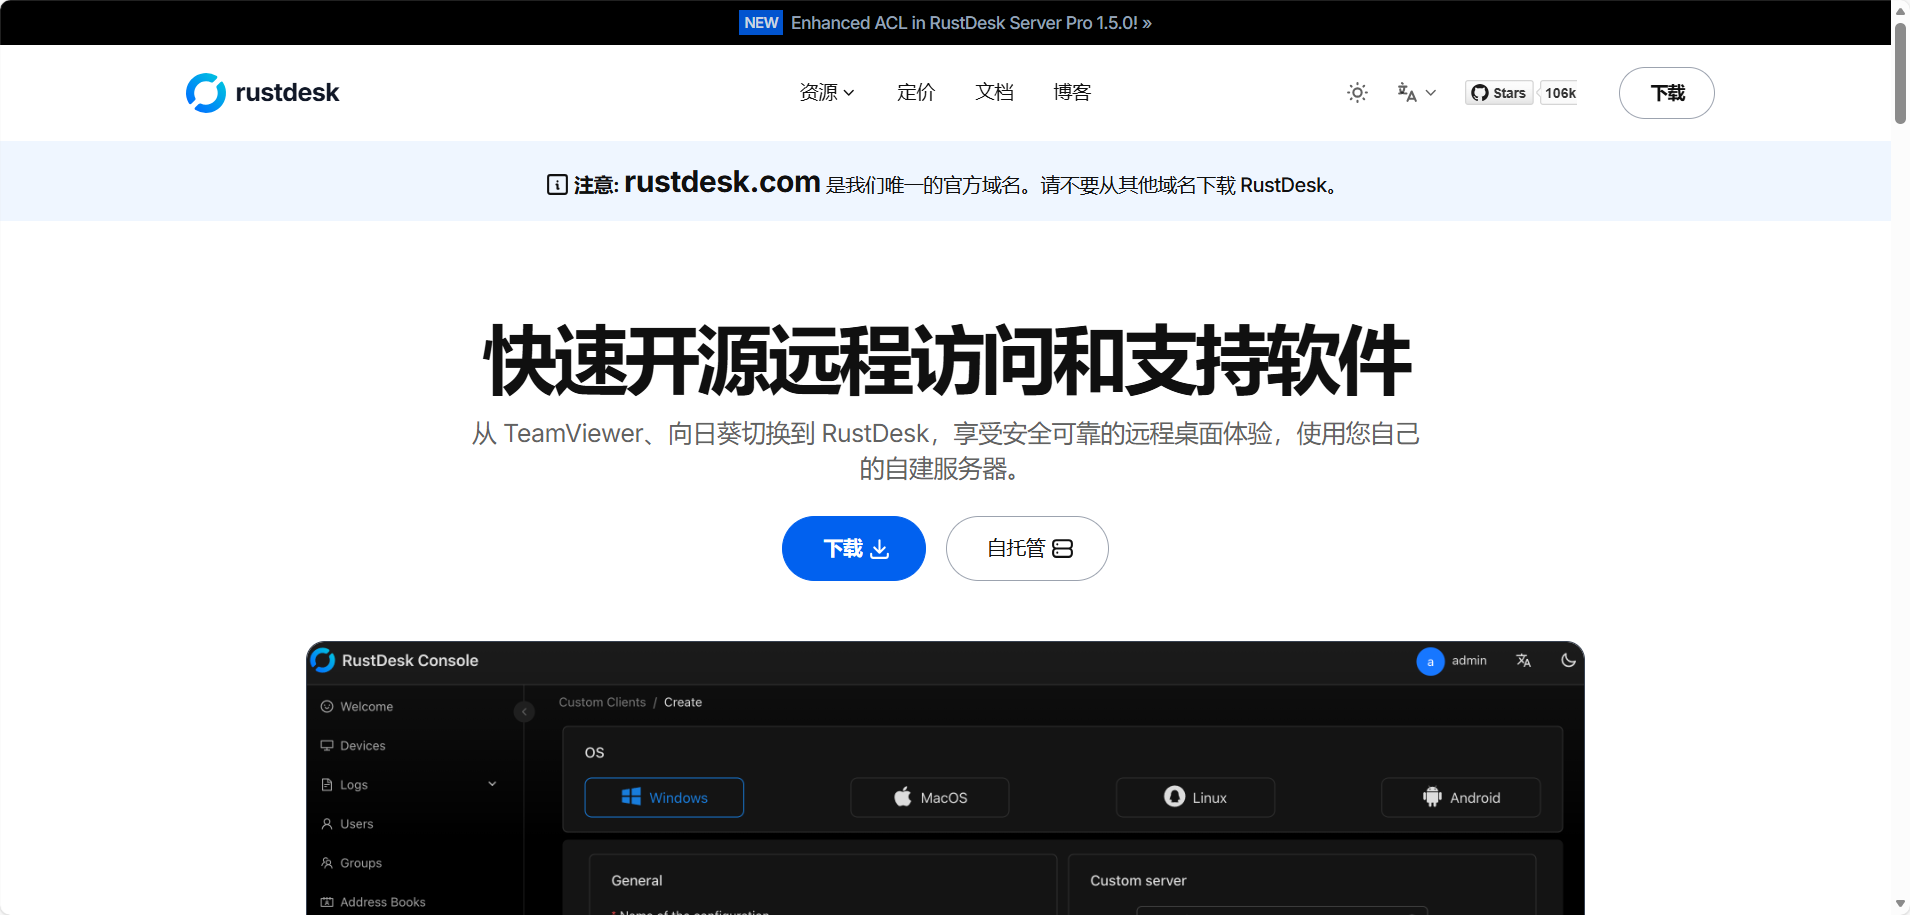View the 106k GitHub star count

[1559, 93]
